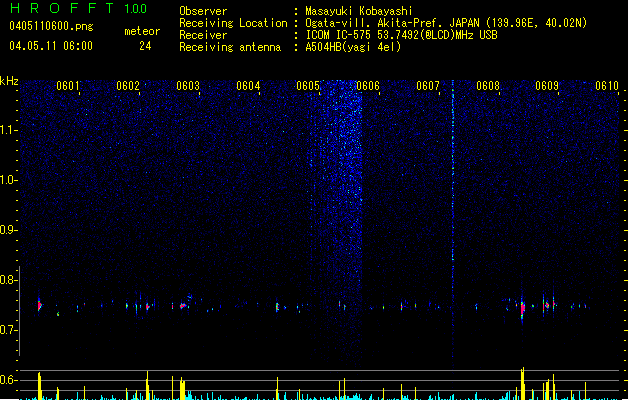Click the 0604 time marker
This screenshot has height=400, width=629.
coord(248,86)
